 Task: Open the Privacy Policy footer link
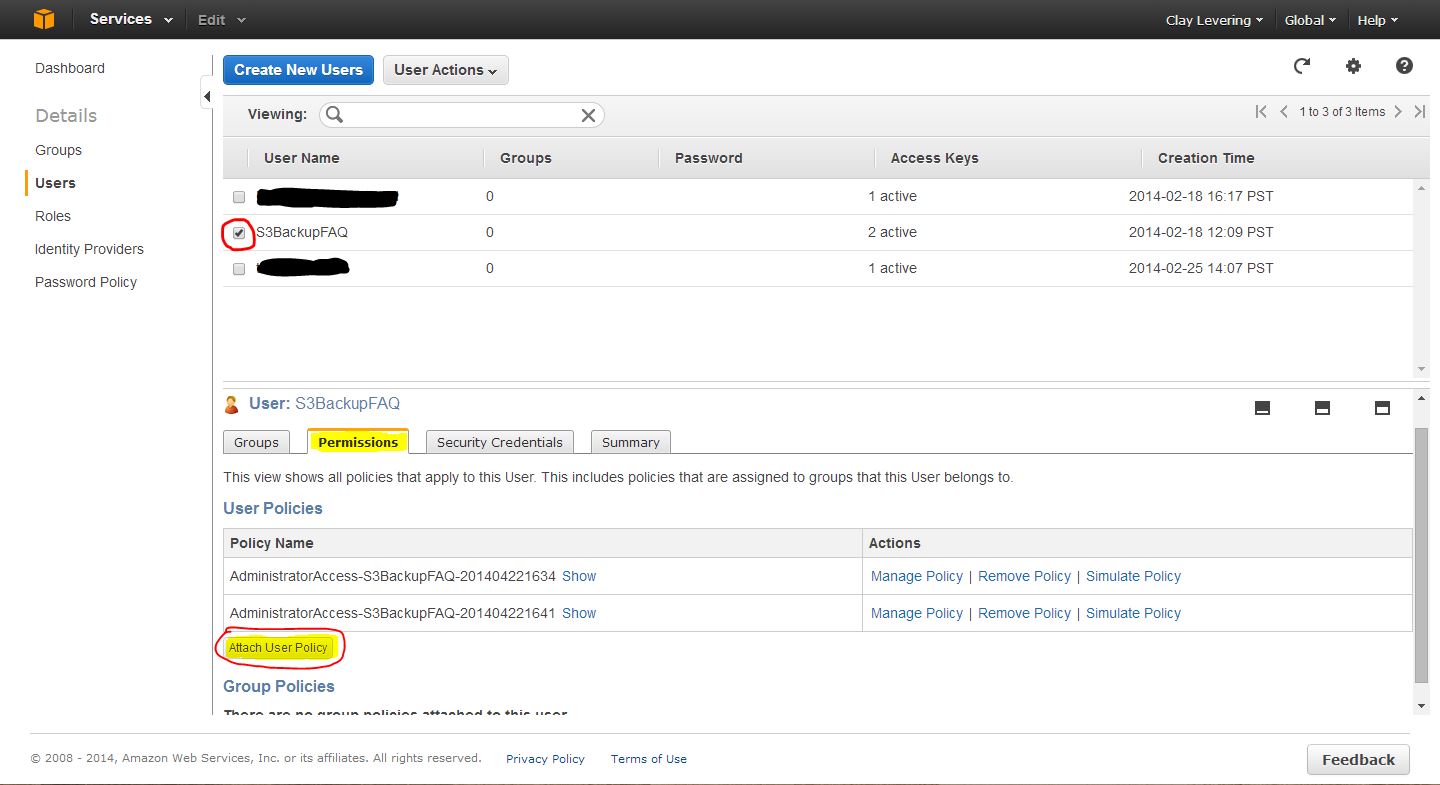(x=545, y=759)
